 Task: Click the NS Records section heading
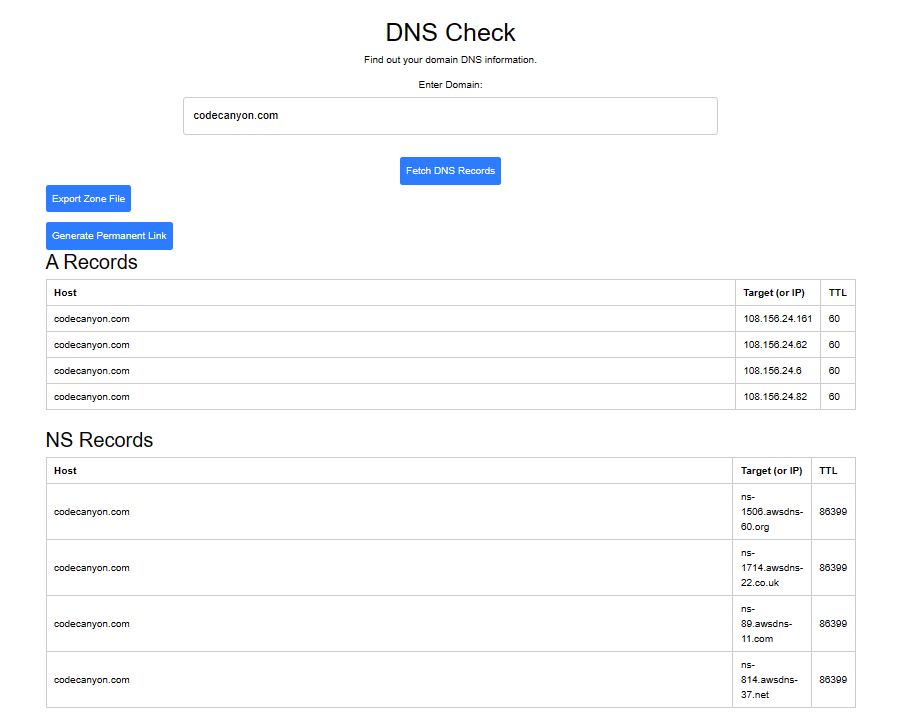[99, 440]
